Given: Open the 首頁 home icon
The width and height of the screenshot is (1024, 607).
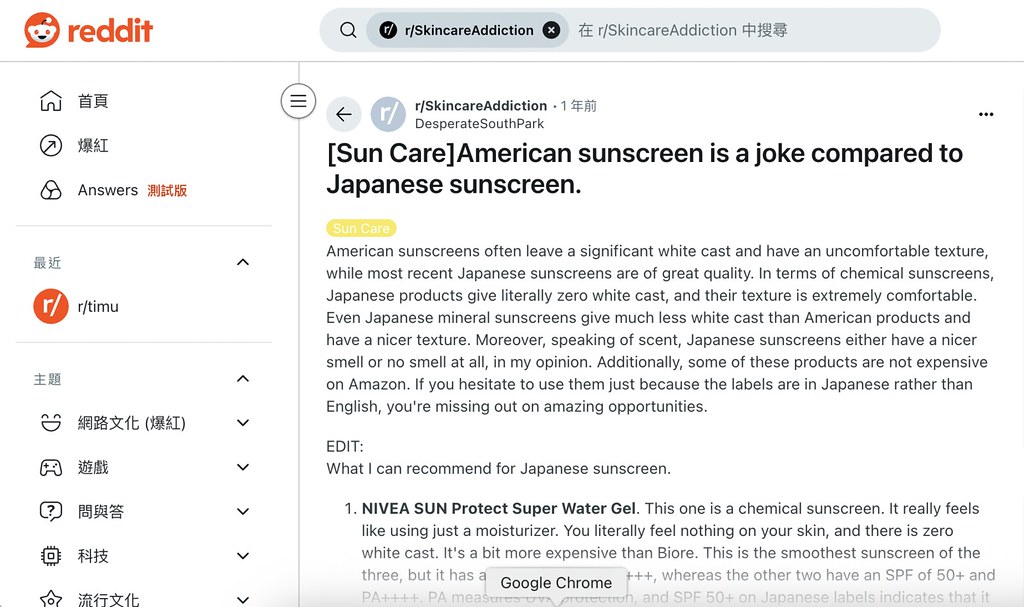Looking at the screenshot, I should pyautogui.click(x=51, y=101).
